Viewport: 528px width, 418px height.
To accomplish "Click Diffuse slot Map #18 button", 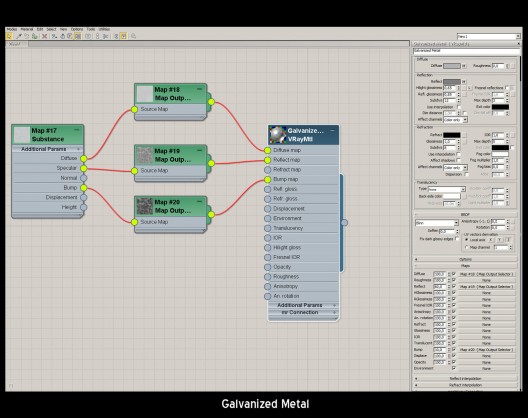I will [486, 274].
